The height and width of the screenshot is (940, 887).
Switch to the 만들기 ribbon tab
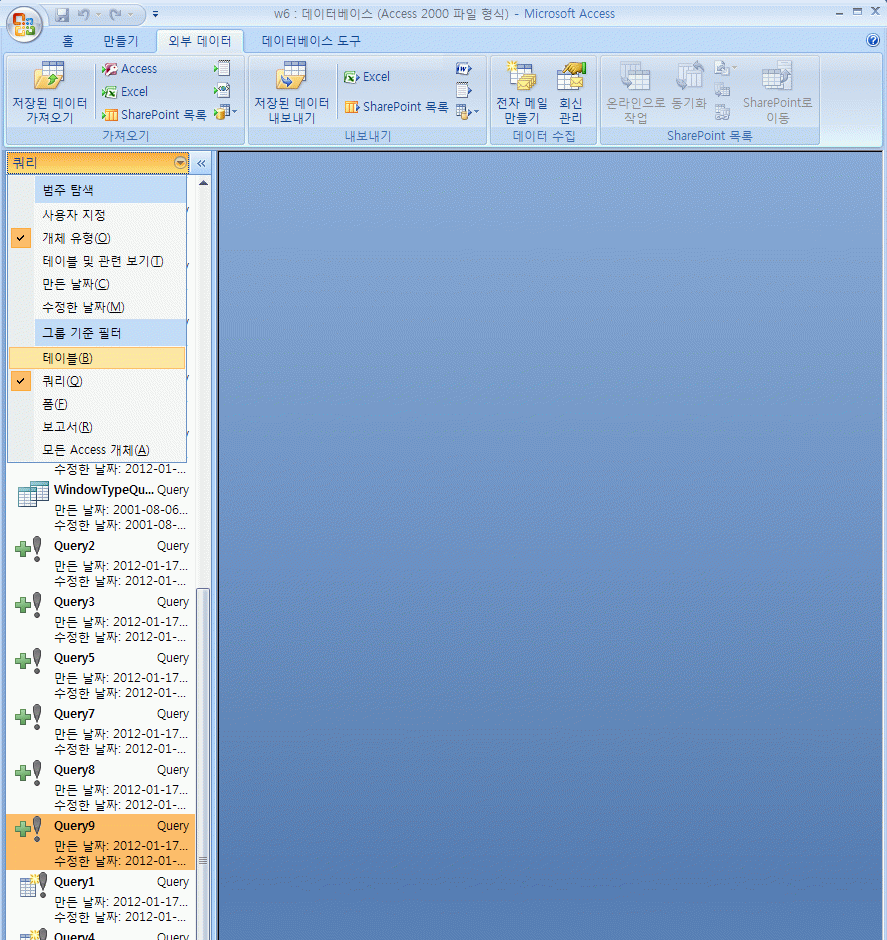click(121, 41)
